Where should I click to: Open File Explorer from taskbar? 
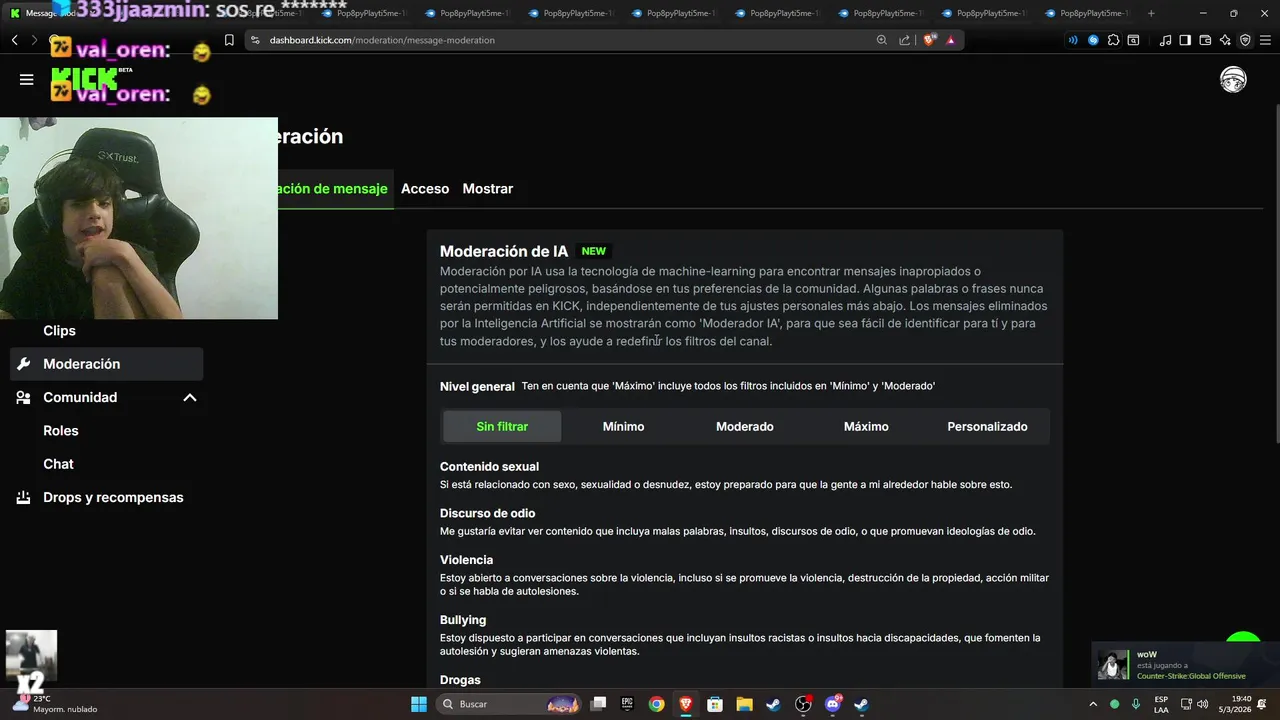tap(744, 704)
